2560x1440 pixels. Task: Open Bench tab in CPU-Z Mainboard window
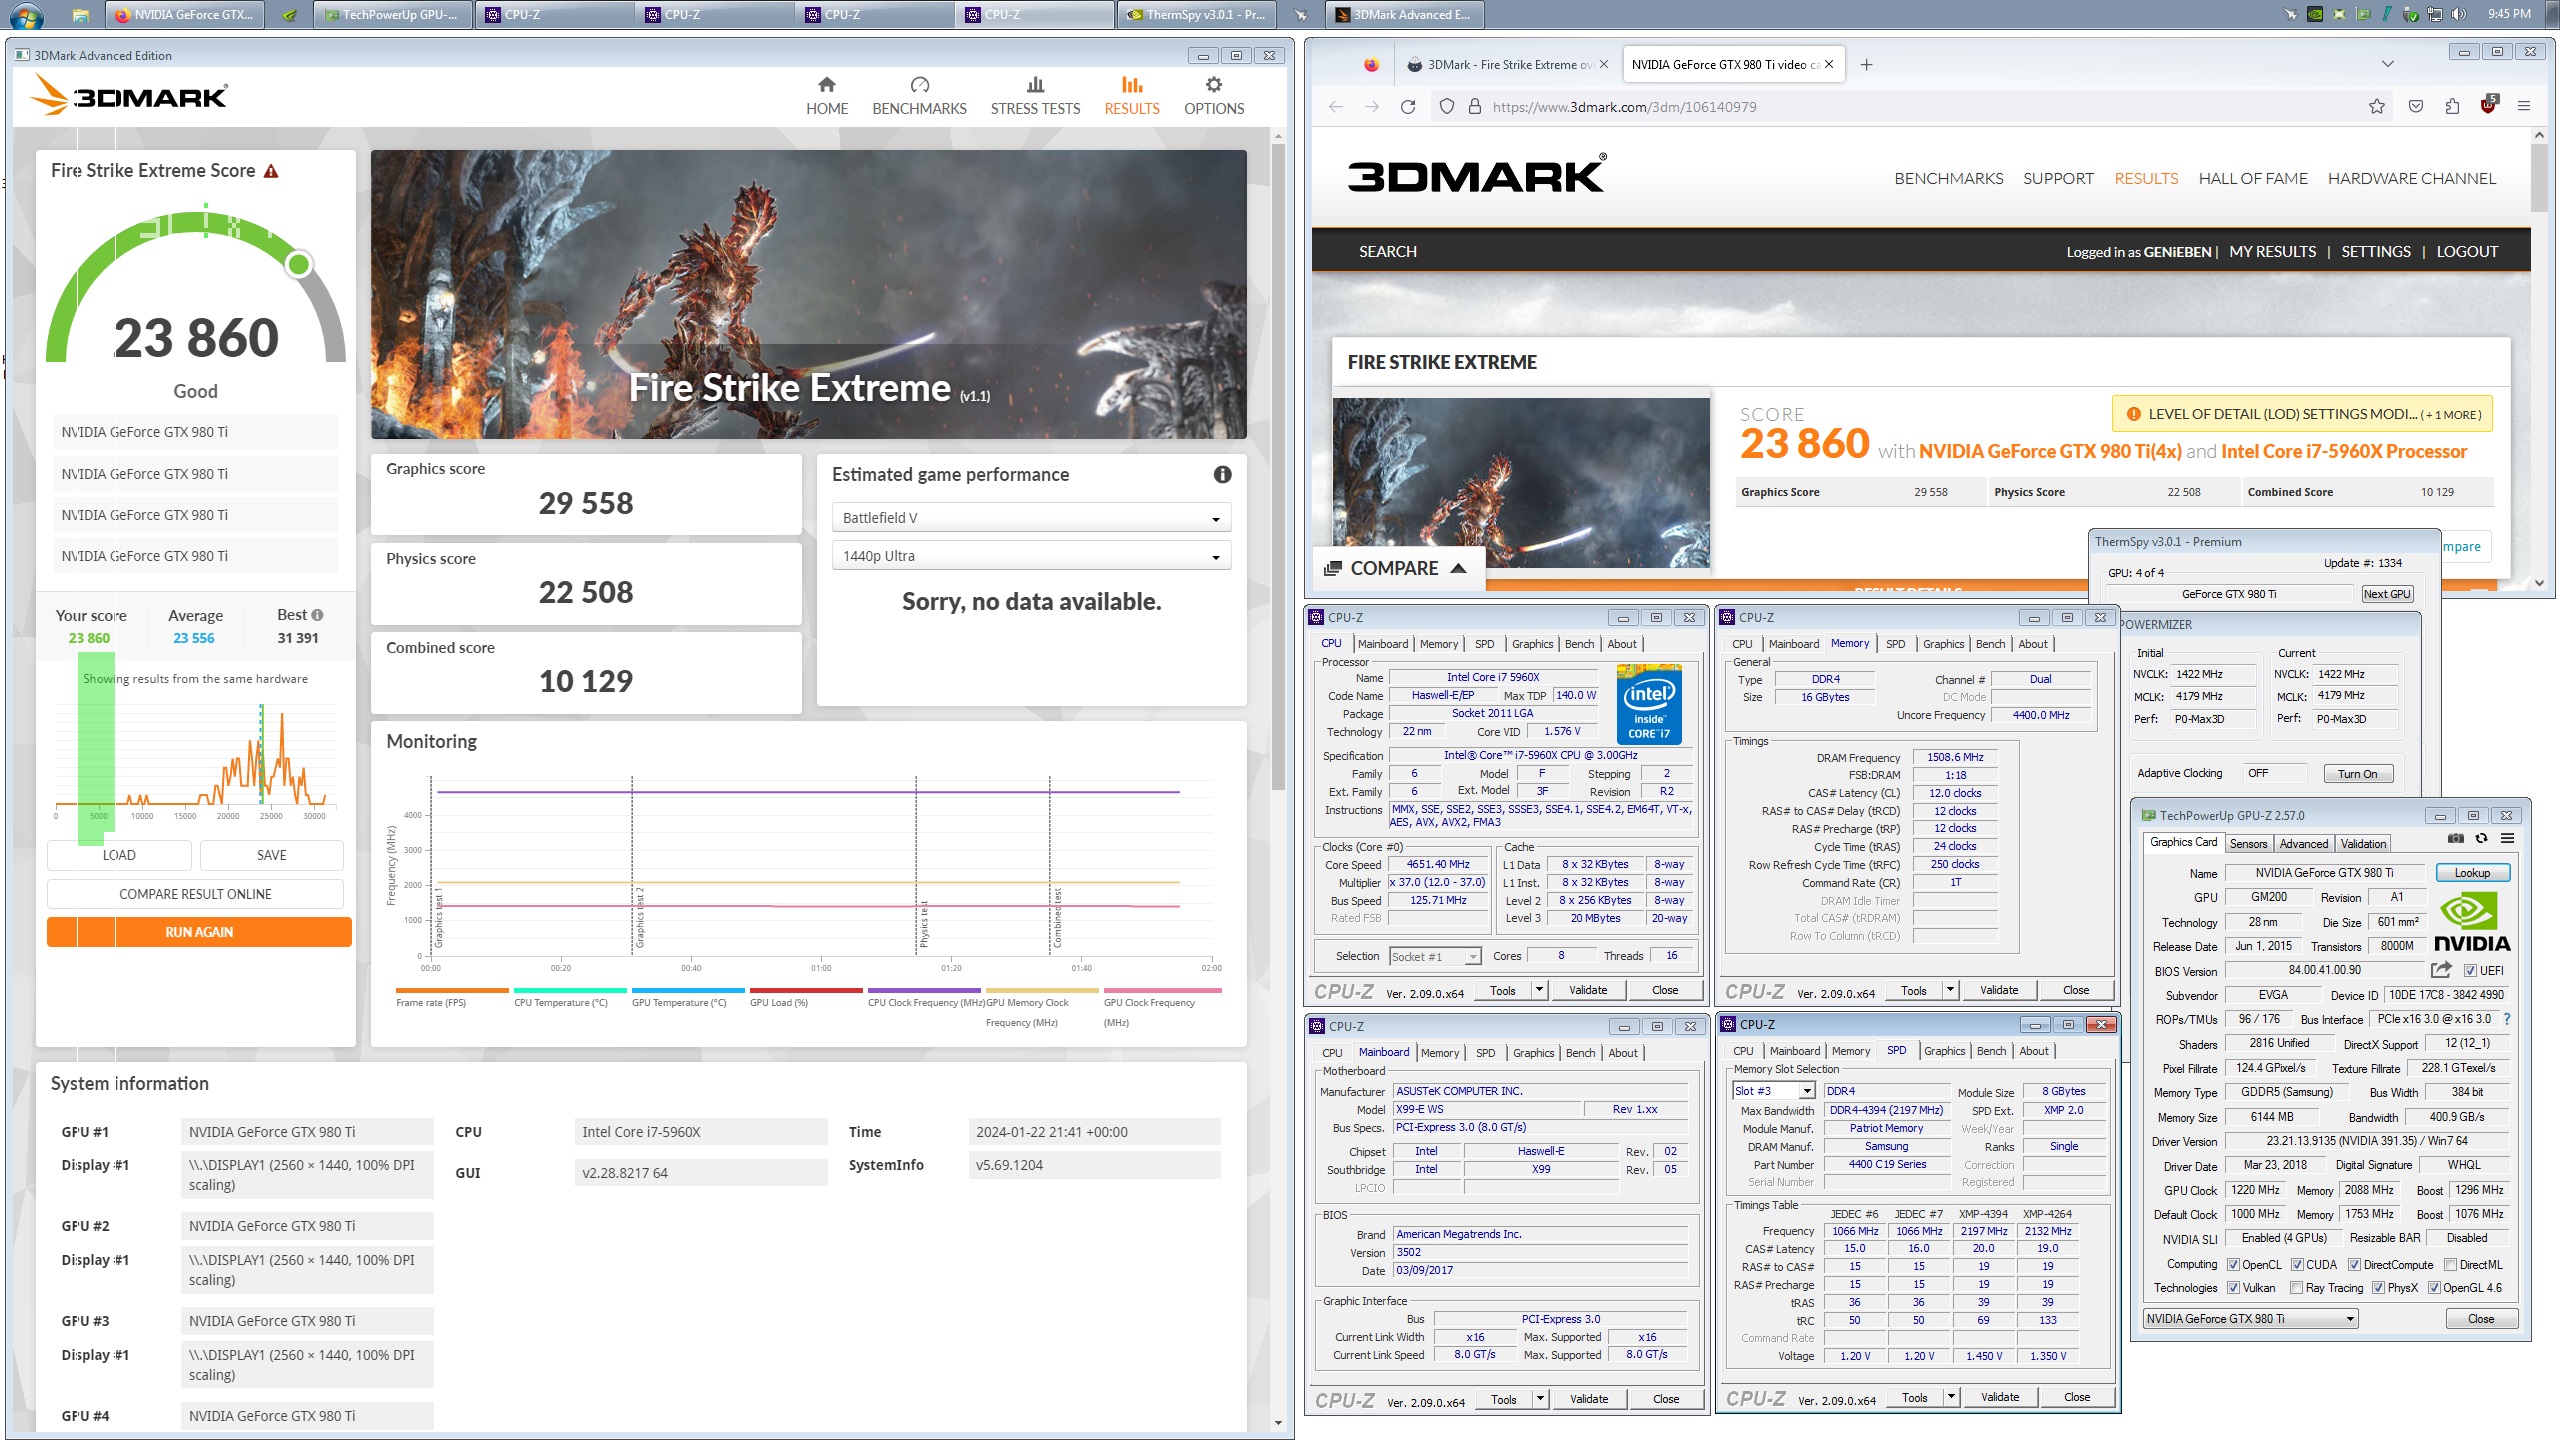(x=1580, y=1053)
